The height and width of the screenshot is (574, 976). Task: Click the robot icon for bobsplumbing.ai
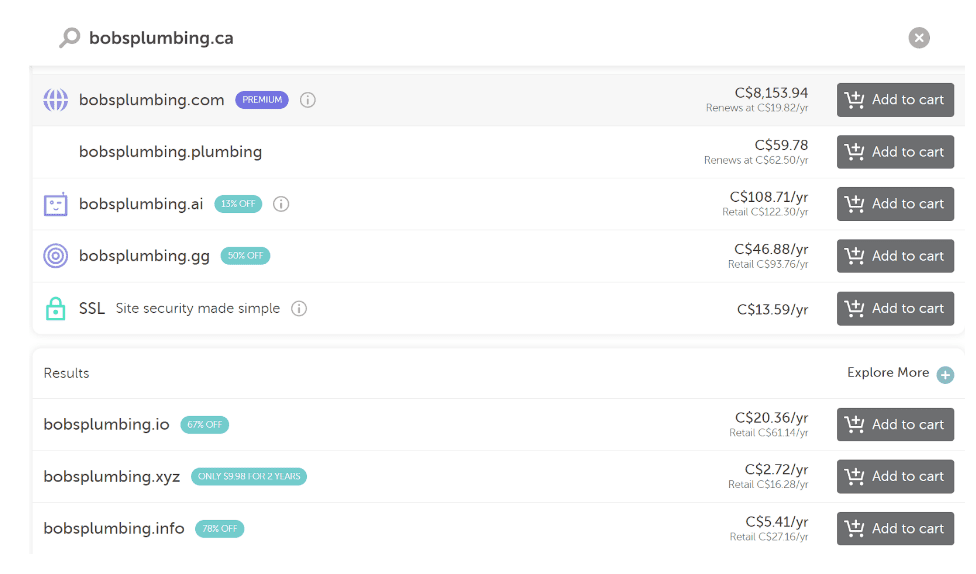55,204
